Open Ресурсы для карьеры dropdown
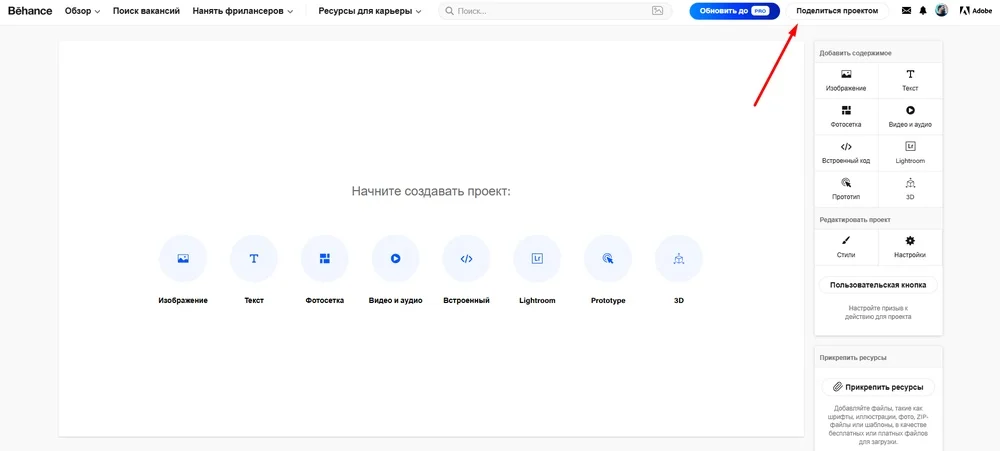 click(x=370, y=11)
